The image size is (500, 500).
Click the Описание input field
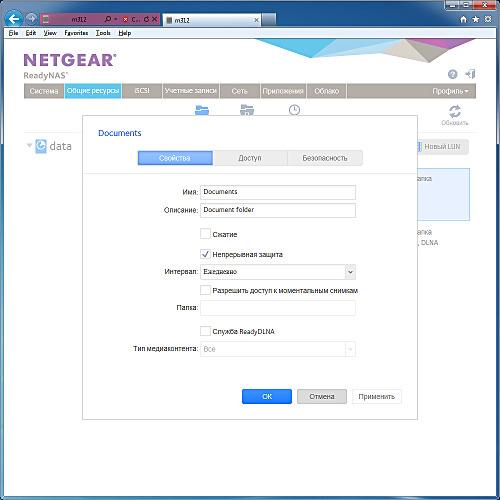point(278,210)
